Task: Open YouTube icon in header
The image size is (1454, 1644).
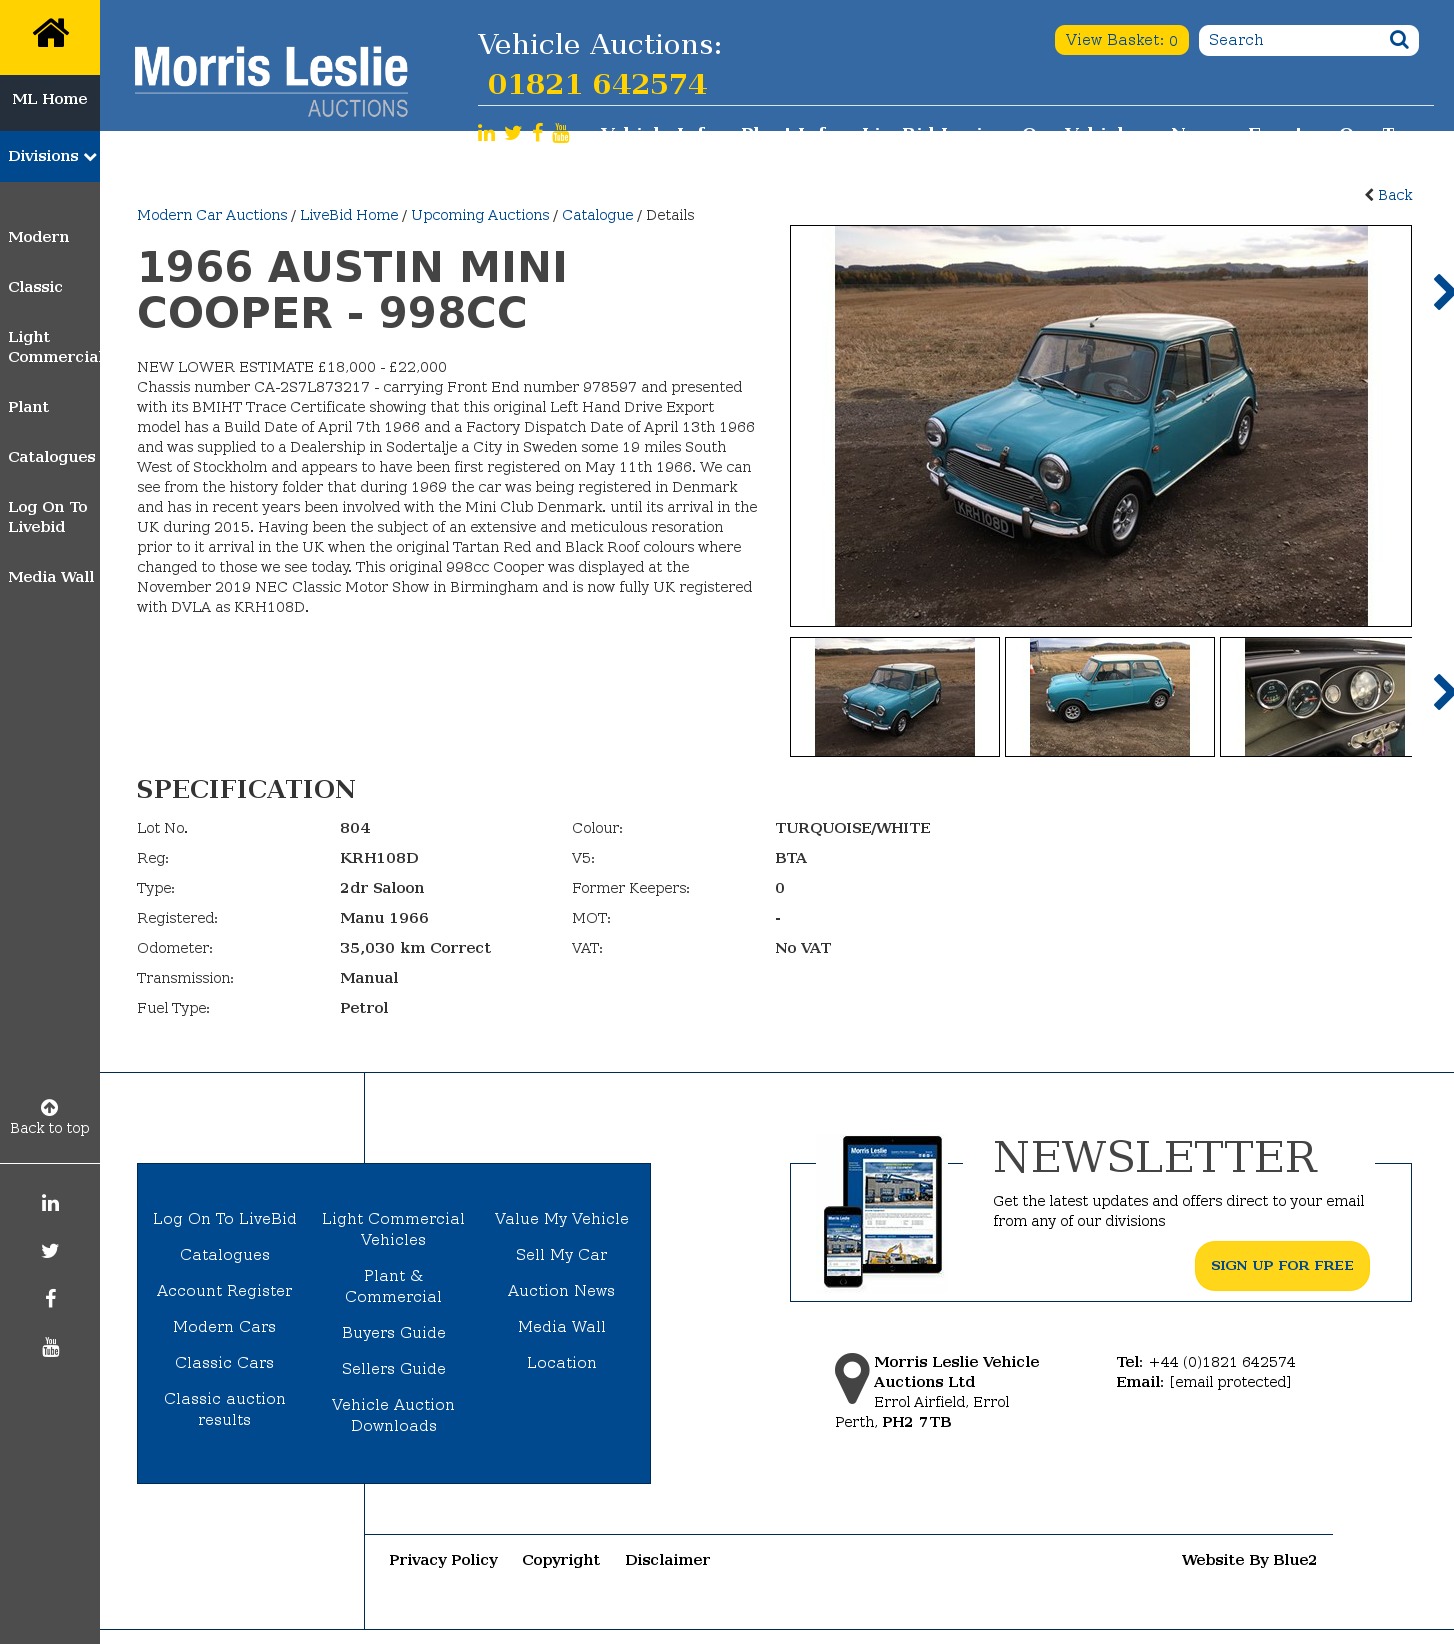Action: tap(561, 133)
